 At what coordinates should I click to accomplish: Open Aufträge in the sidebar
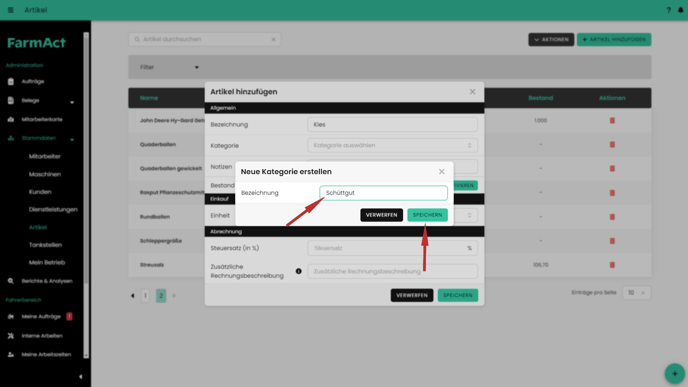point(33,82)
